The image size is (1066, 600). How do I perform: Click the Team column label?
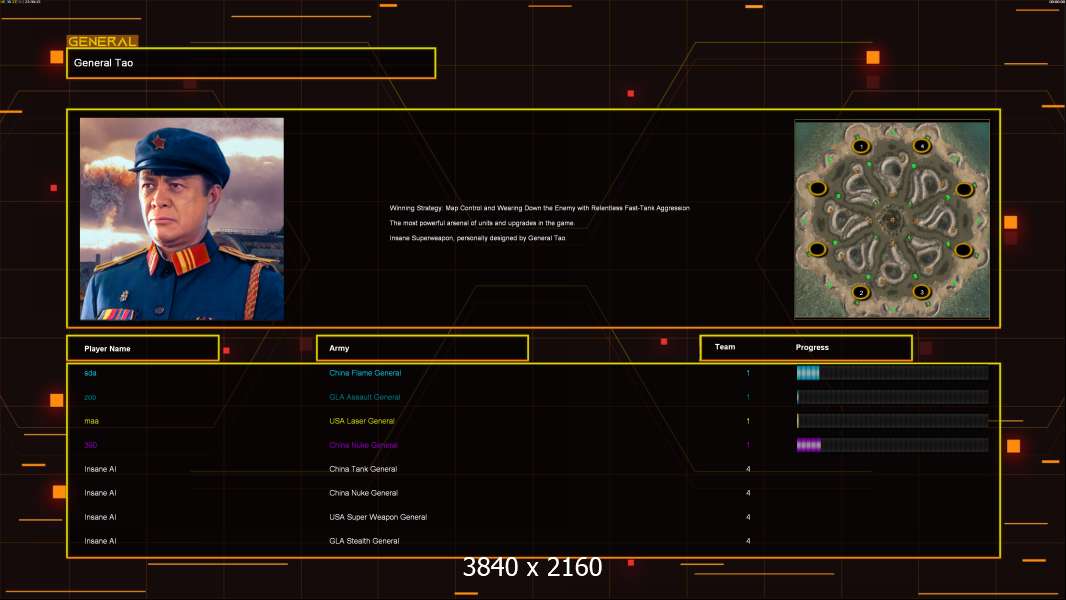pyautogui.click(x=725, y=347)
